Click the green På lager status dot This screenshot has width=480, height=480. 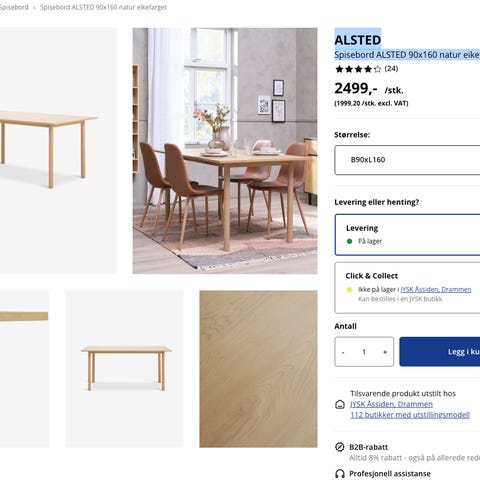349,241
